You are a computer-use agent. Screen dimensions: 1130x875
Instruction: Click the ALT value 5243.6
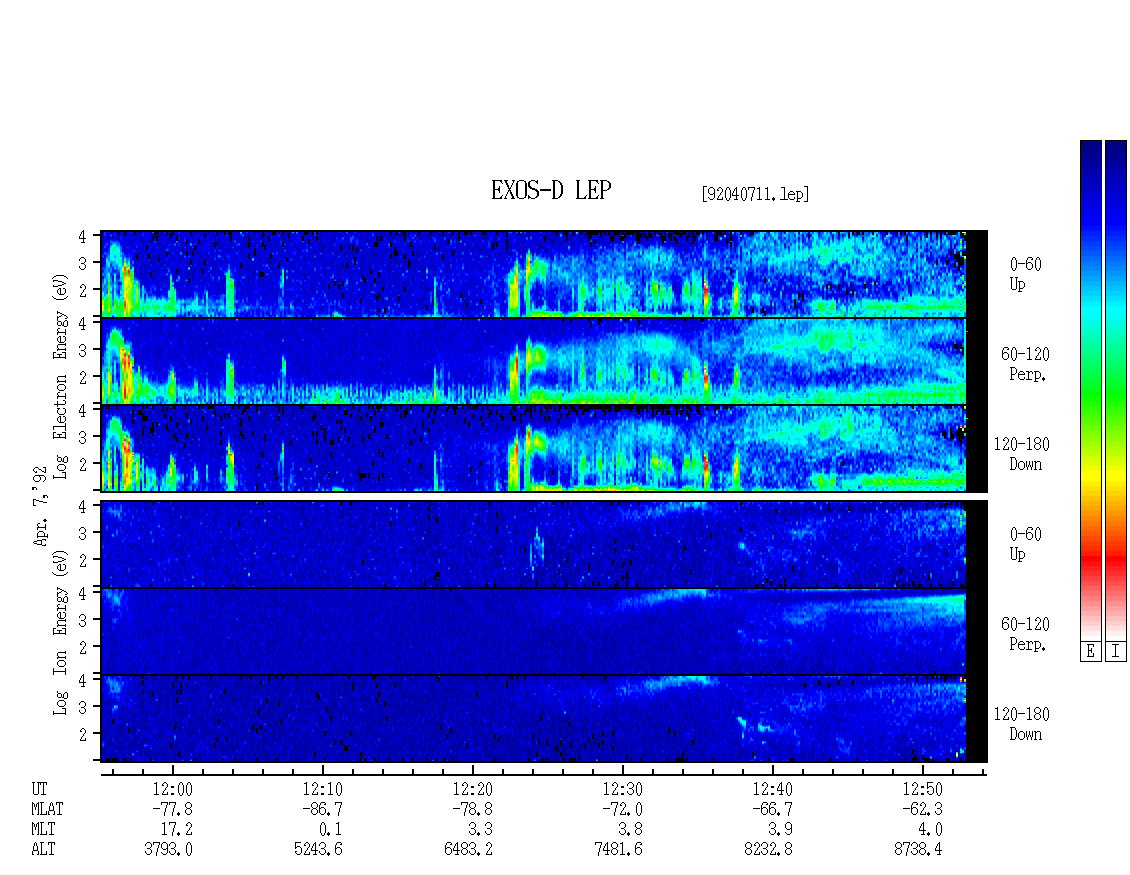tap(319, 849)
